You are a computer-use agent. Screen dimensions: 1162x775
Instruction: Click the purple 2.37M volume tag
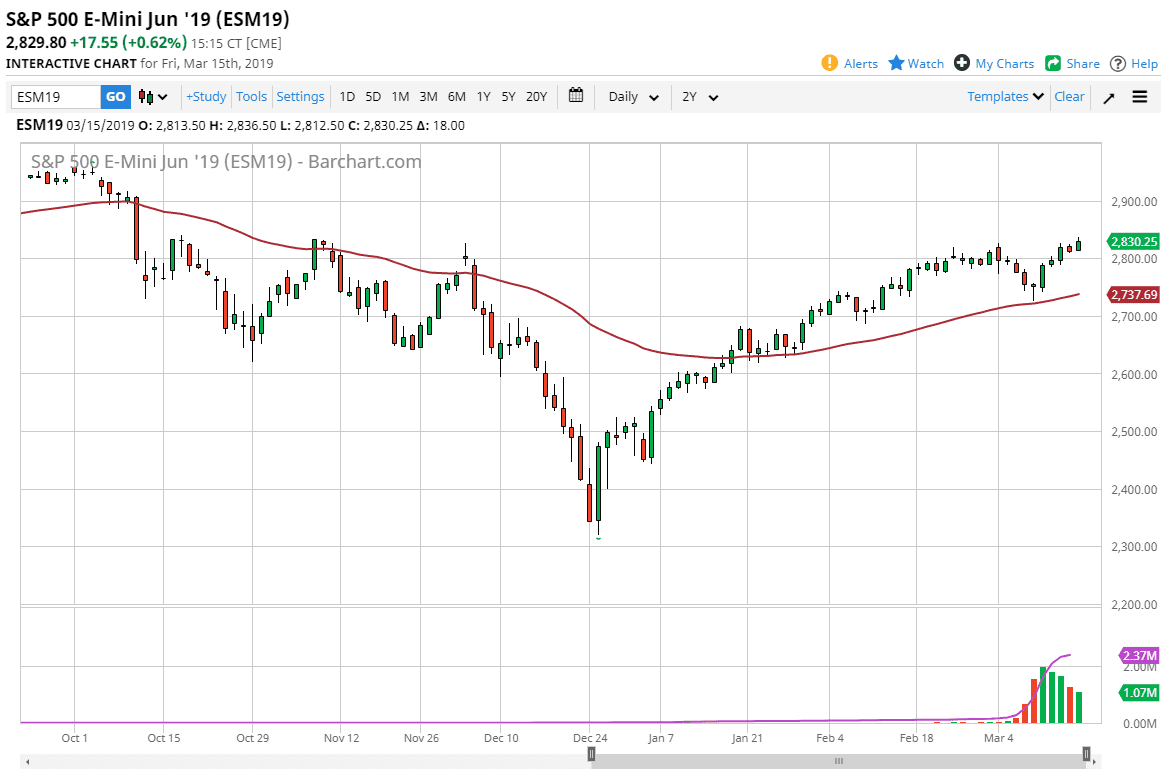(x=1138, y=656)
